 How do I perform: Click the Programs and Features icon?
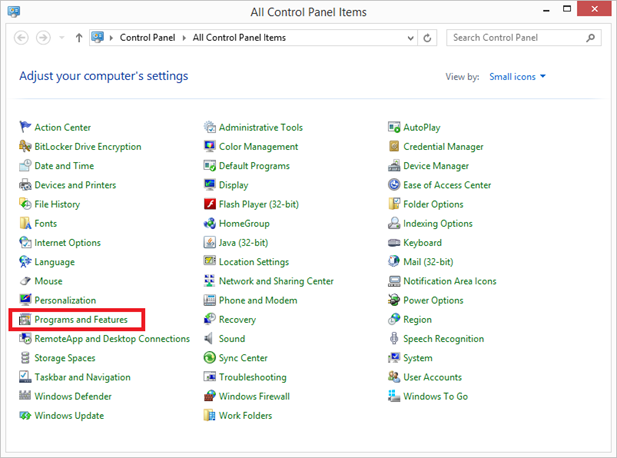click(25, 319)
